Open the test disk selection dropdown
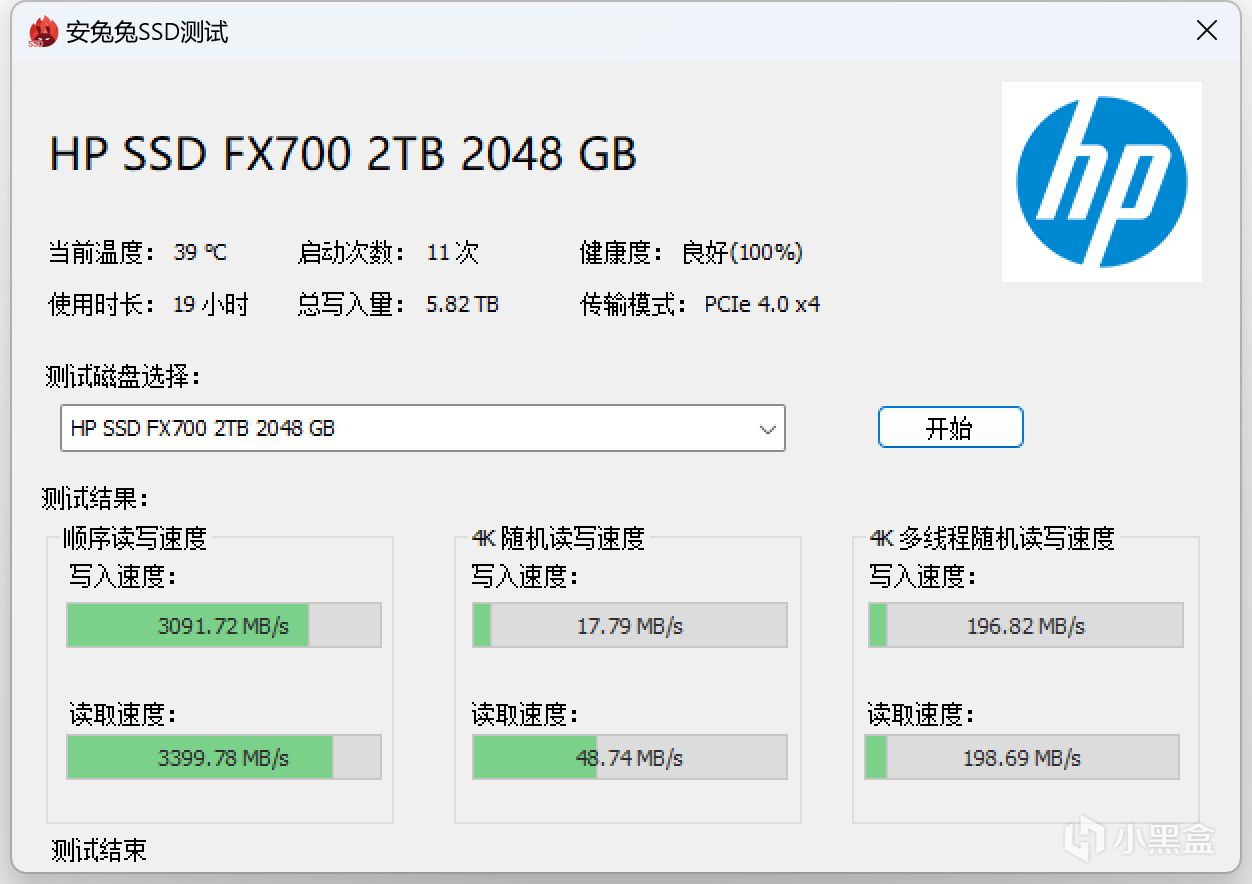Screen dimensions: 1252x884 coord(422,428)
